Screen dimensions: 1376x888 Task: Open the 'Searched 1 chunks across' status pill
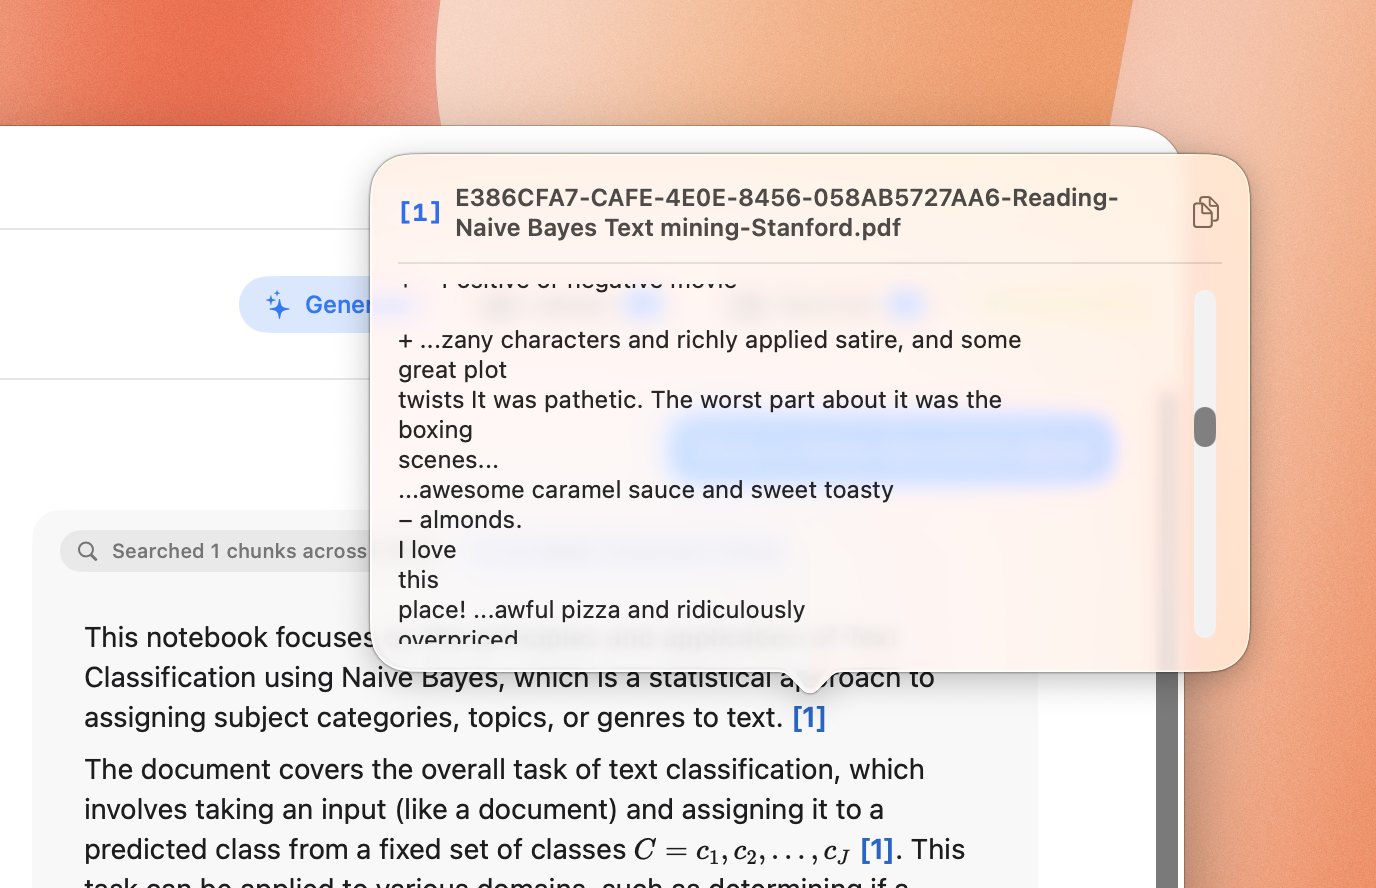(x=215, y=551)
